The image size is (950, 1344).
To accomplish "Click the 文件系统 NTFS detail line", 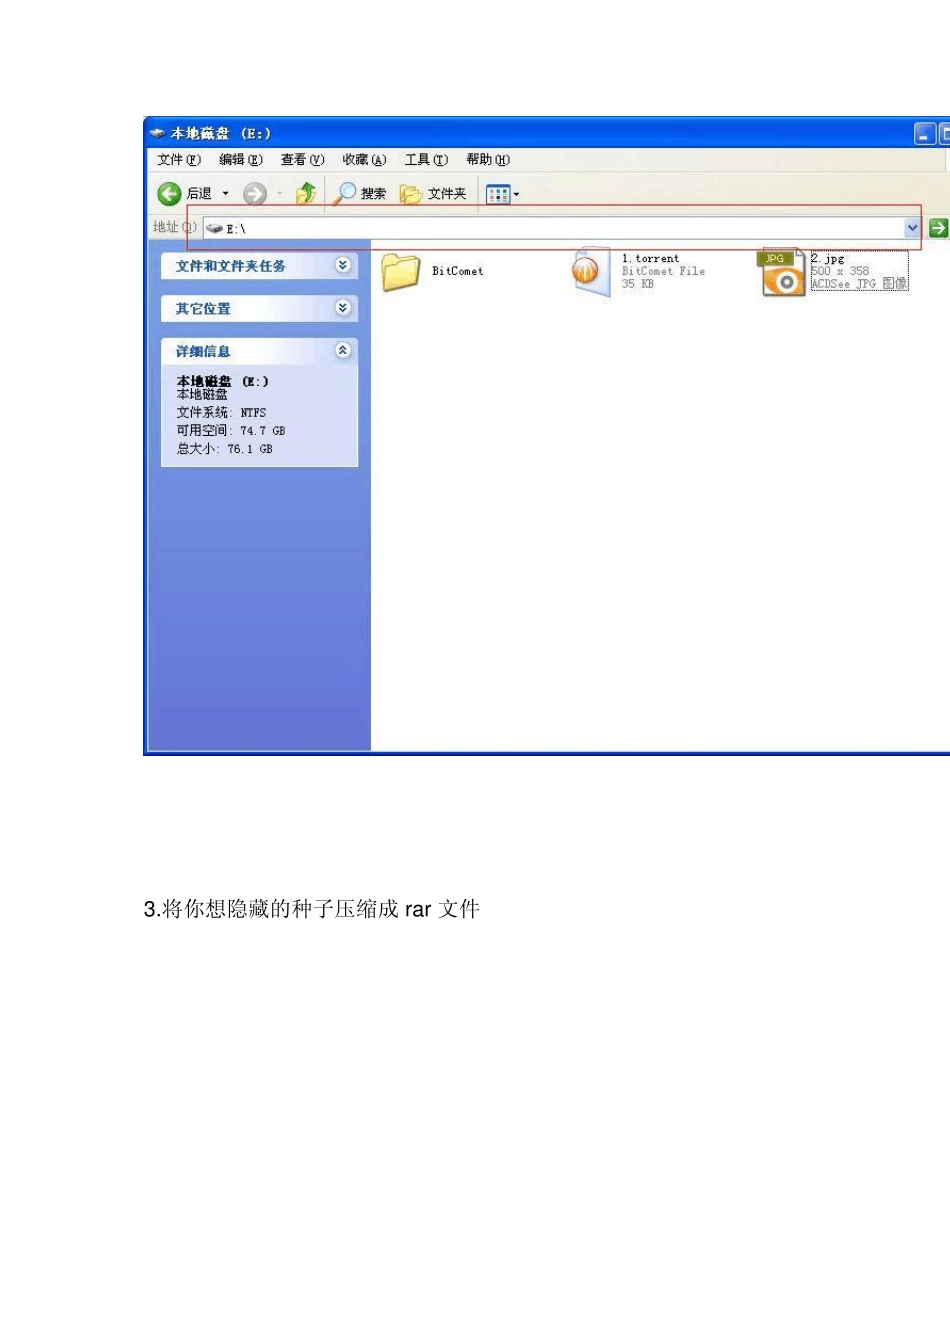I will point(222,412).
